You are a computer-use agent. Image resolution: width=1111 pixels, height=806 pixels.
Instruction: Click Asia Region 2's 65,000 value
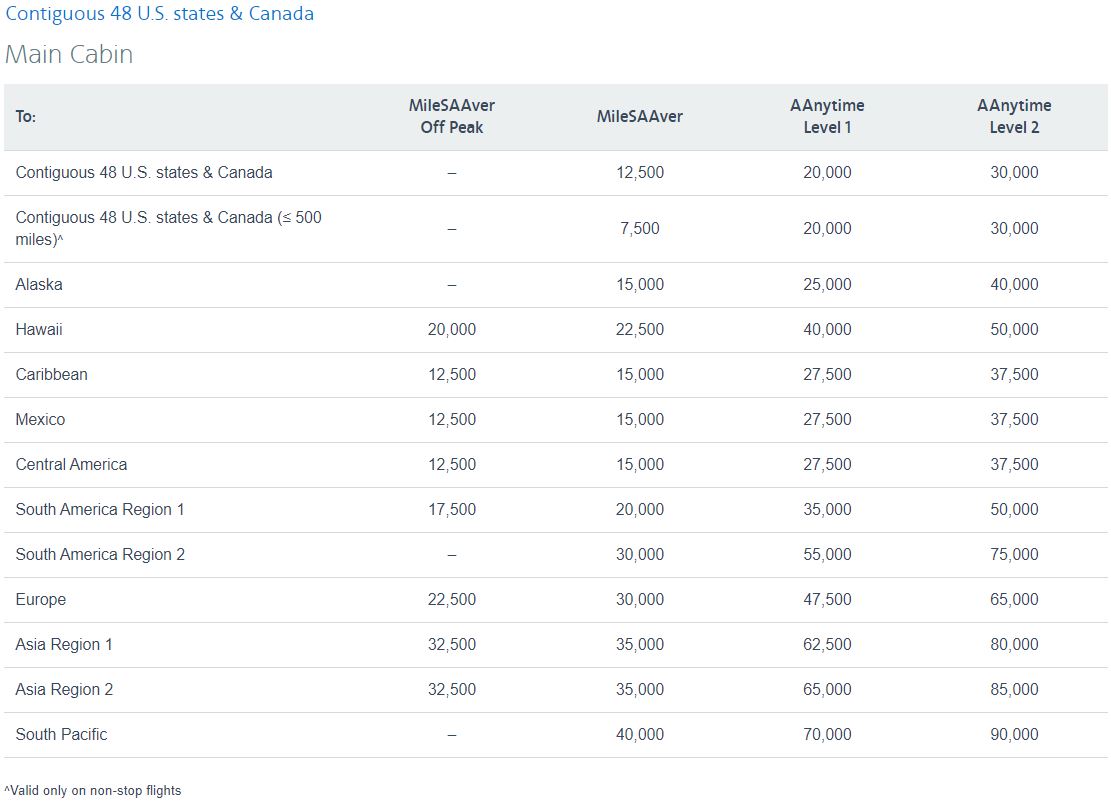827,689
